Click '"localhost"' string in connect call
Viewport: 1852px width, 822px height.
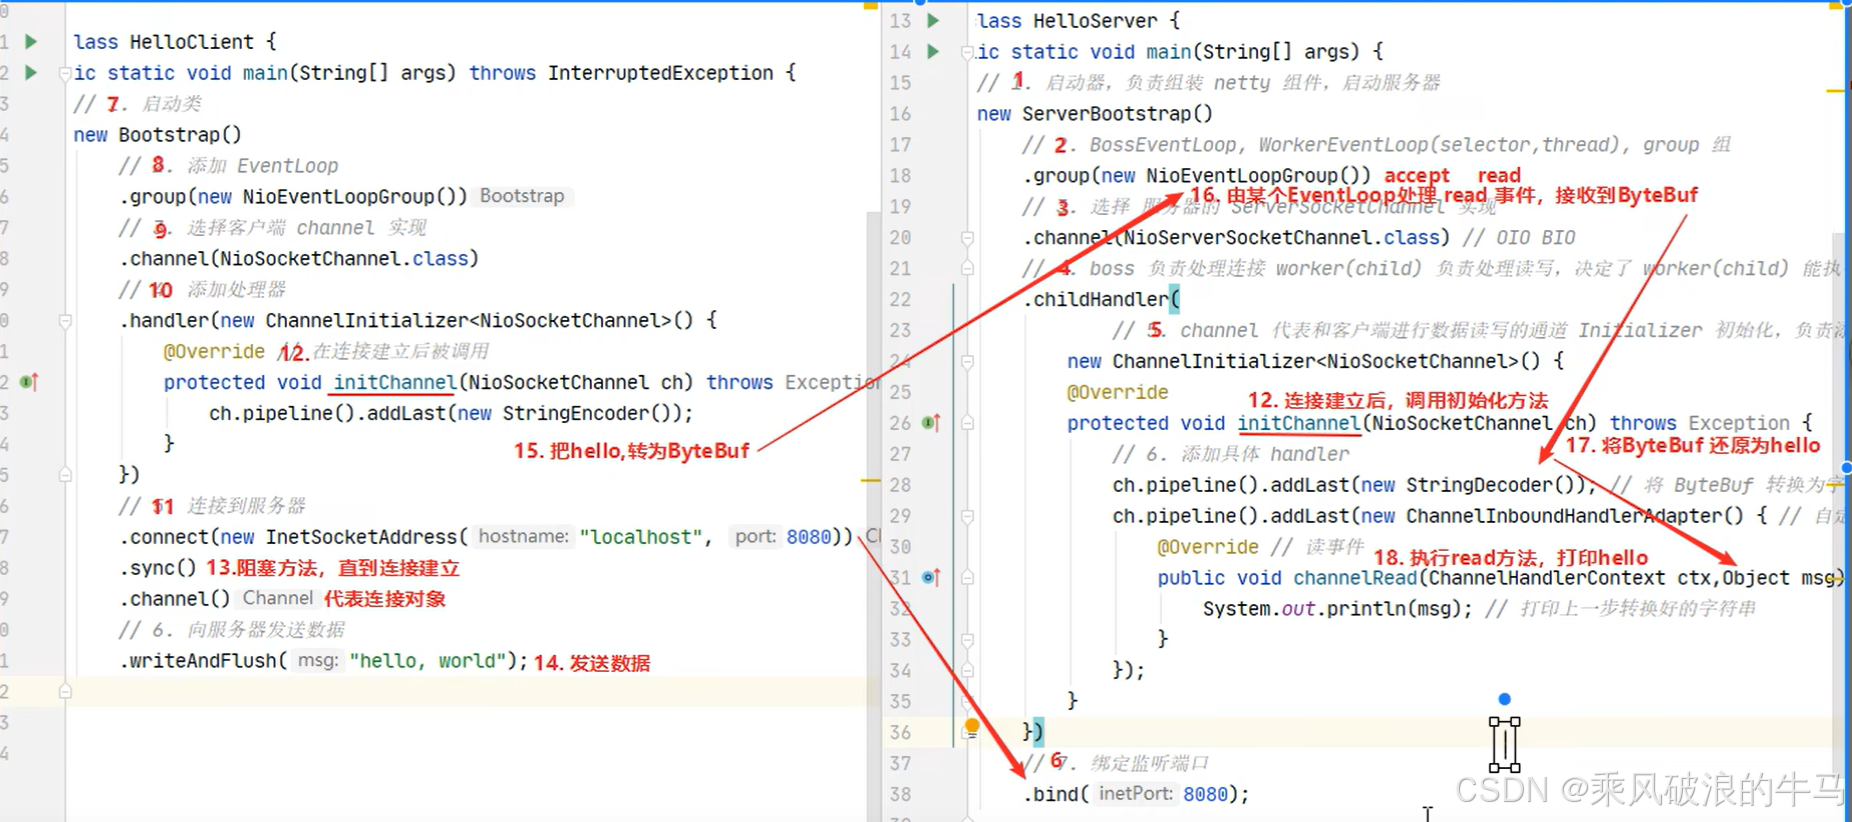coord(640,537)
